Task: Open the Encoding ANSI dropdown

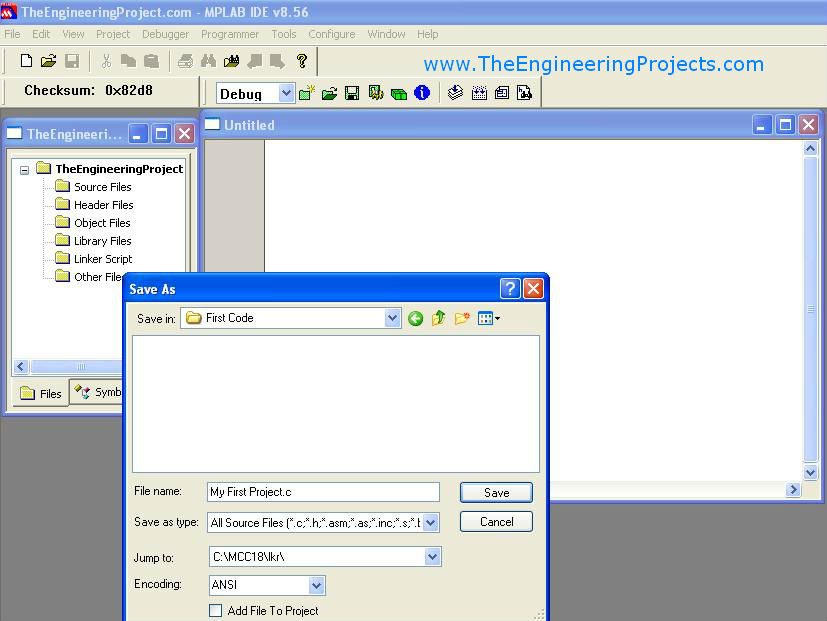Action: (x=316, y=585)
